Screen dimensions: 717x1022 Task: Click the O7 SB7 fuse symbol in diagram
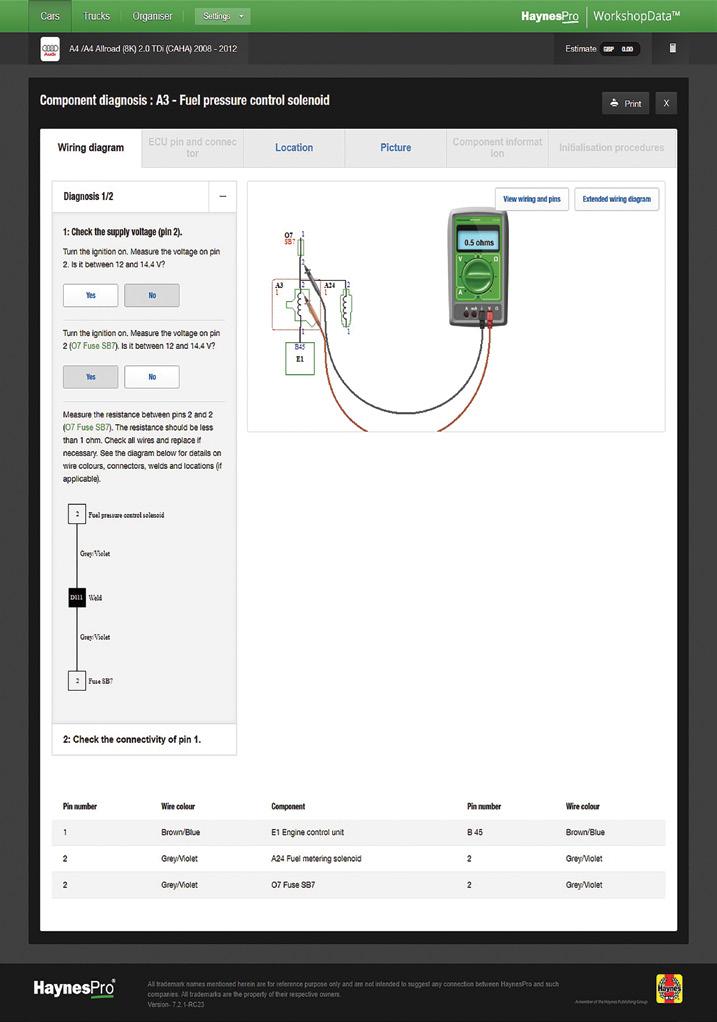tap(301, 246)
